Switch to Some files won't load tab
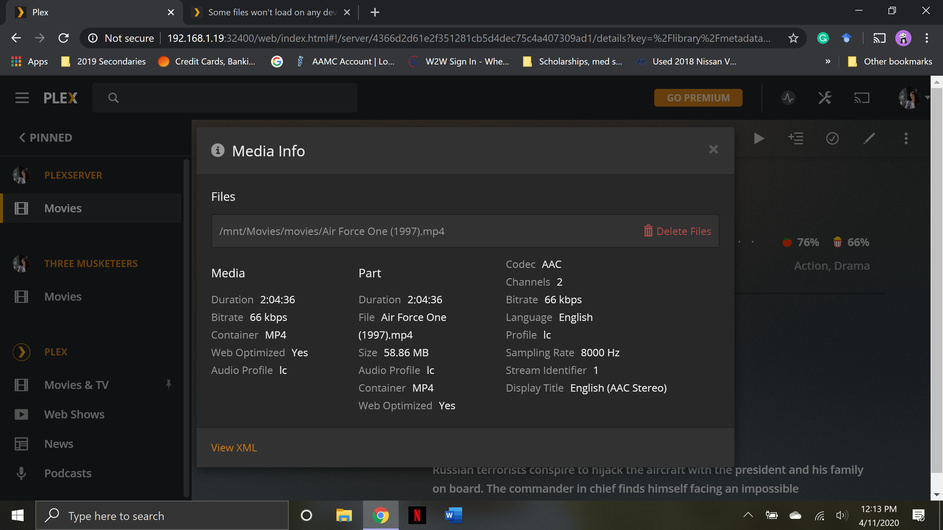943x530 pixels. pyautogui.click(x=272, y=12)
